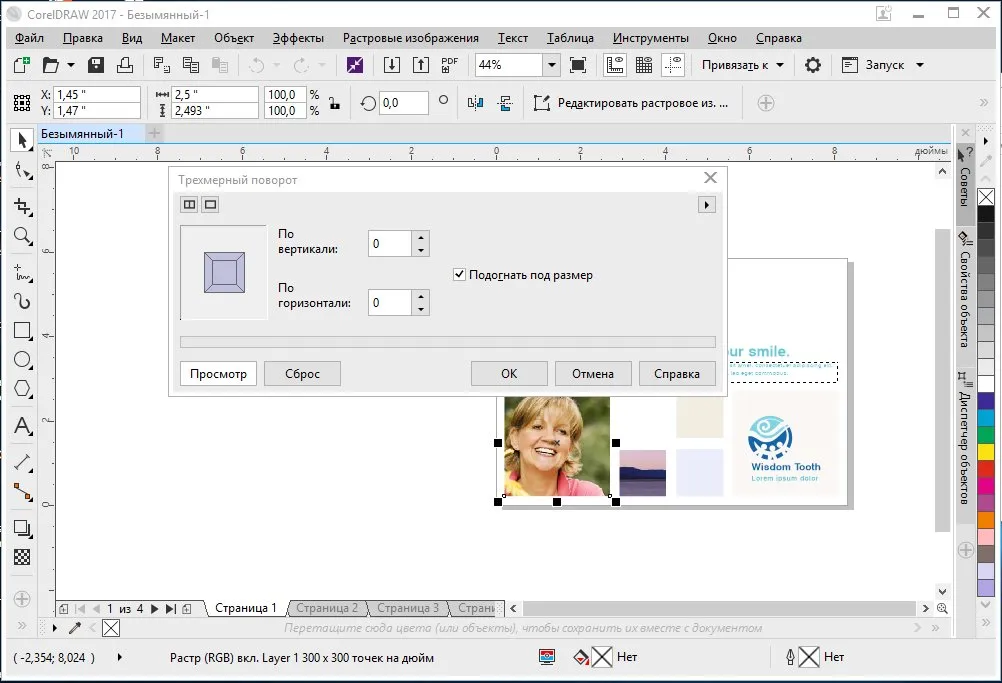Choose the Text tool
The image size is (1002, 683).
point(22,426)
